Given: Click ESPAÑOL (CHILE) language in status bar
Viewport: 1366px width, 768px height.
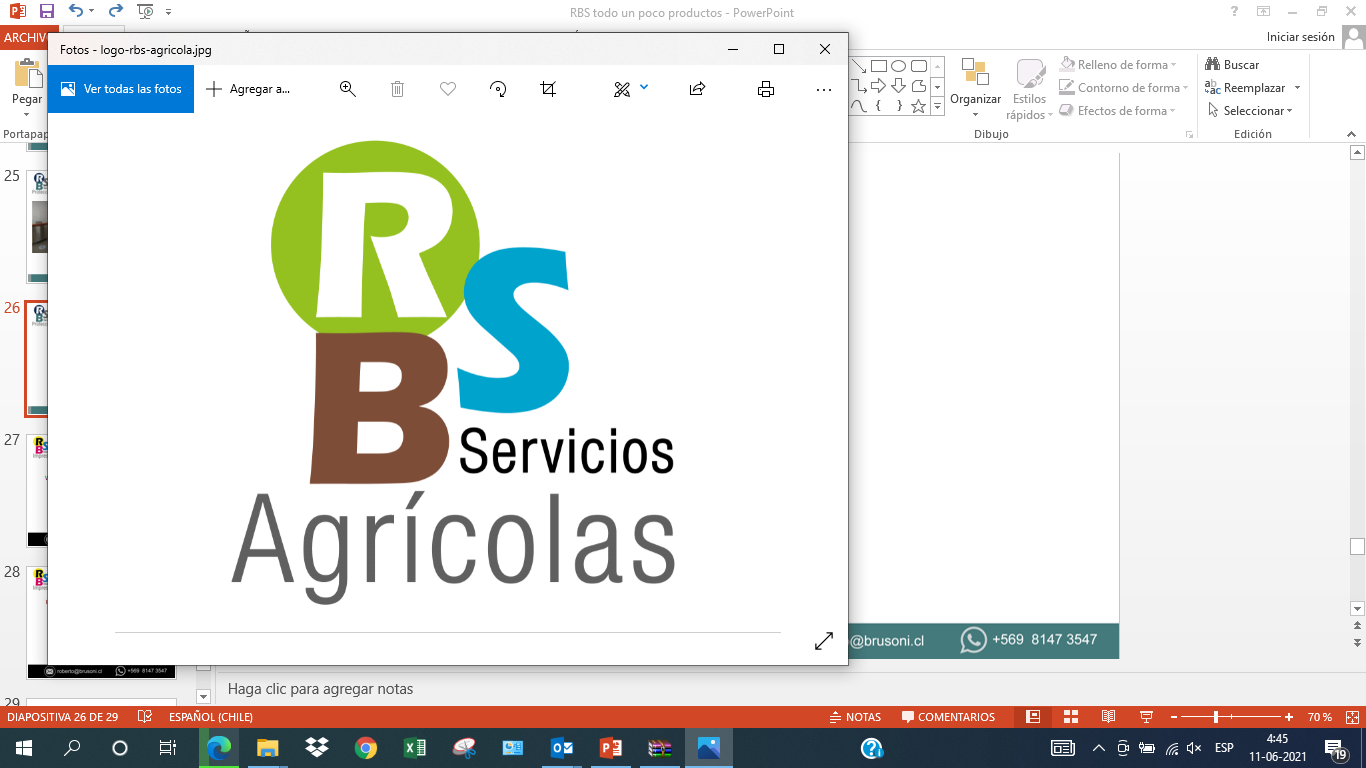Looking at the screenshot, I should tap(210, 717).
